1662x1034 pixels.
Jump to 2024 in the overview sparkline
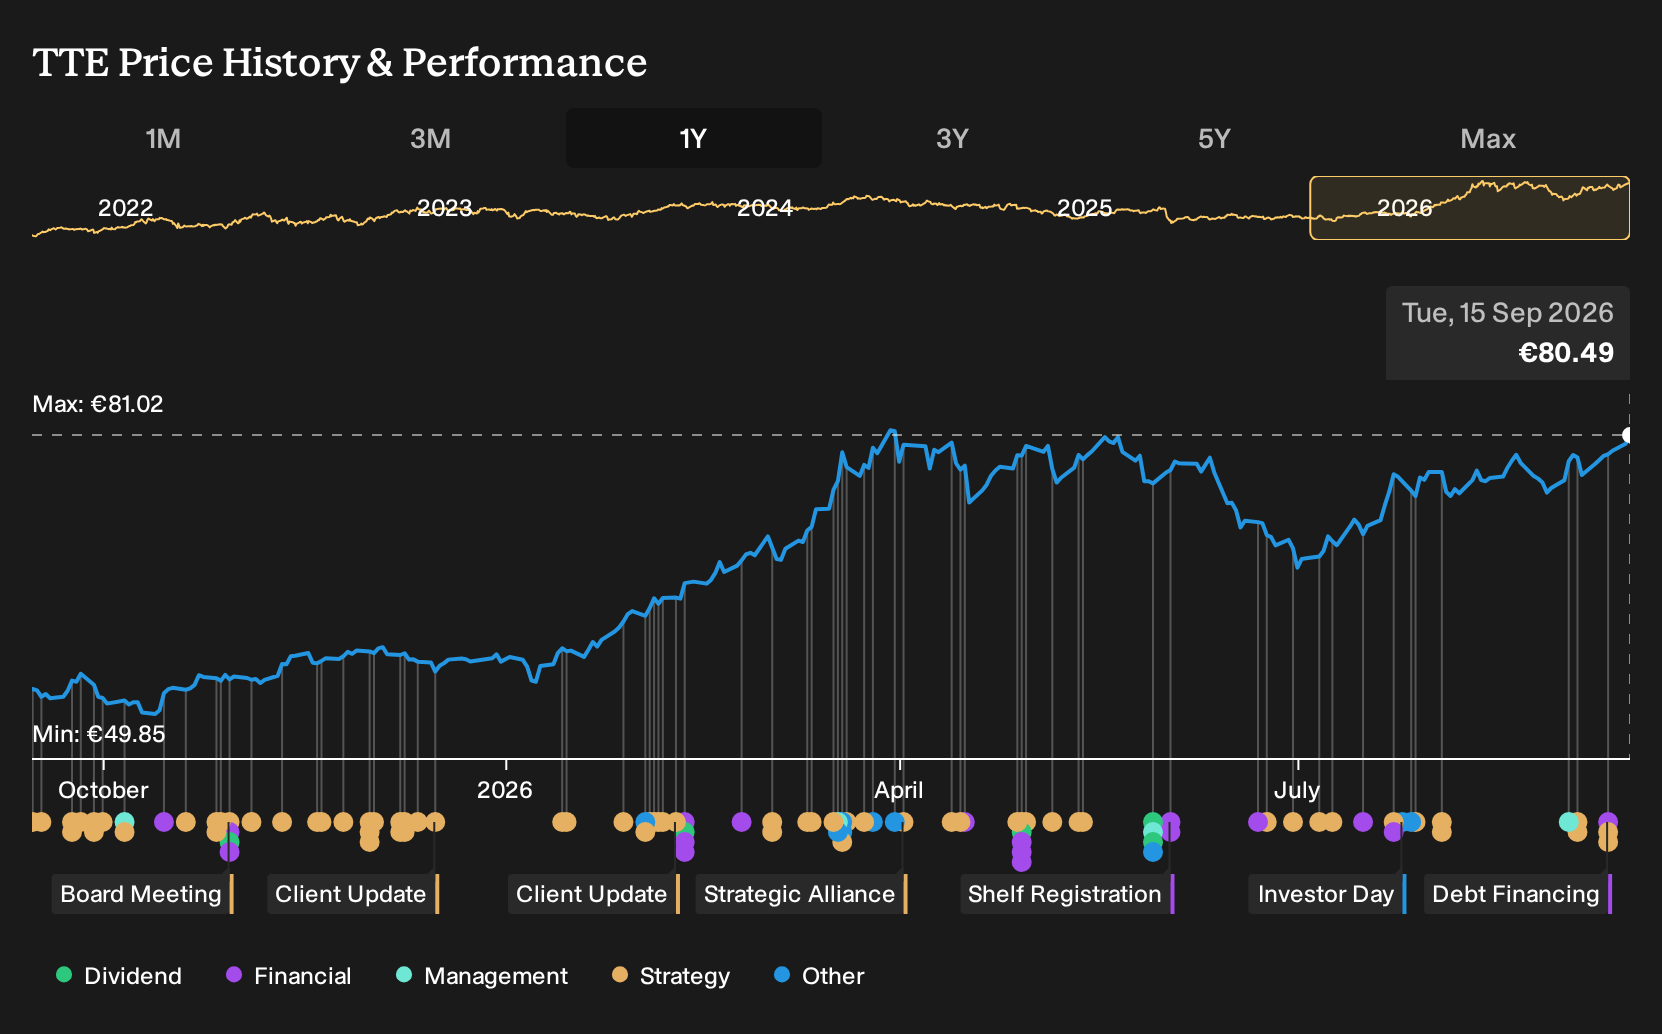[764, 208]
